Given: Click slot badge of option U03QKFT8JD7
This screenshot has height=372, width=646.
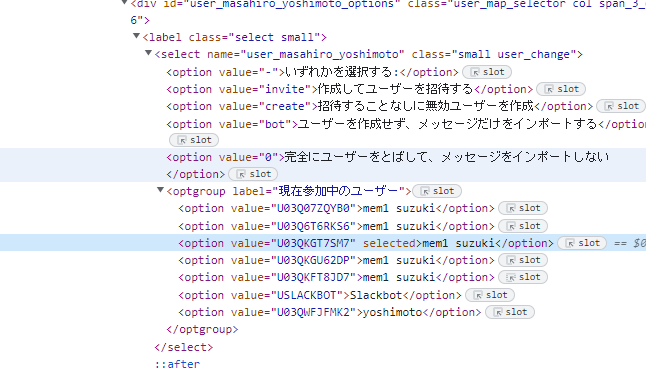Looking at the screenshot, I should tap(523, 277).
